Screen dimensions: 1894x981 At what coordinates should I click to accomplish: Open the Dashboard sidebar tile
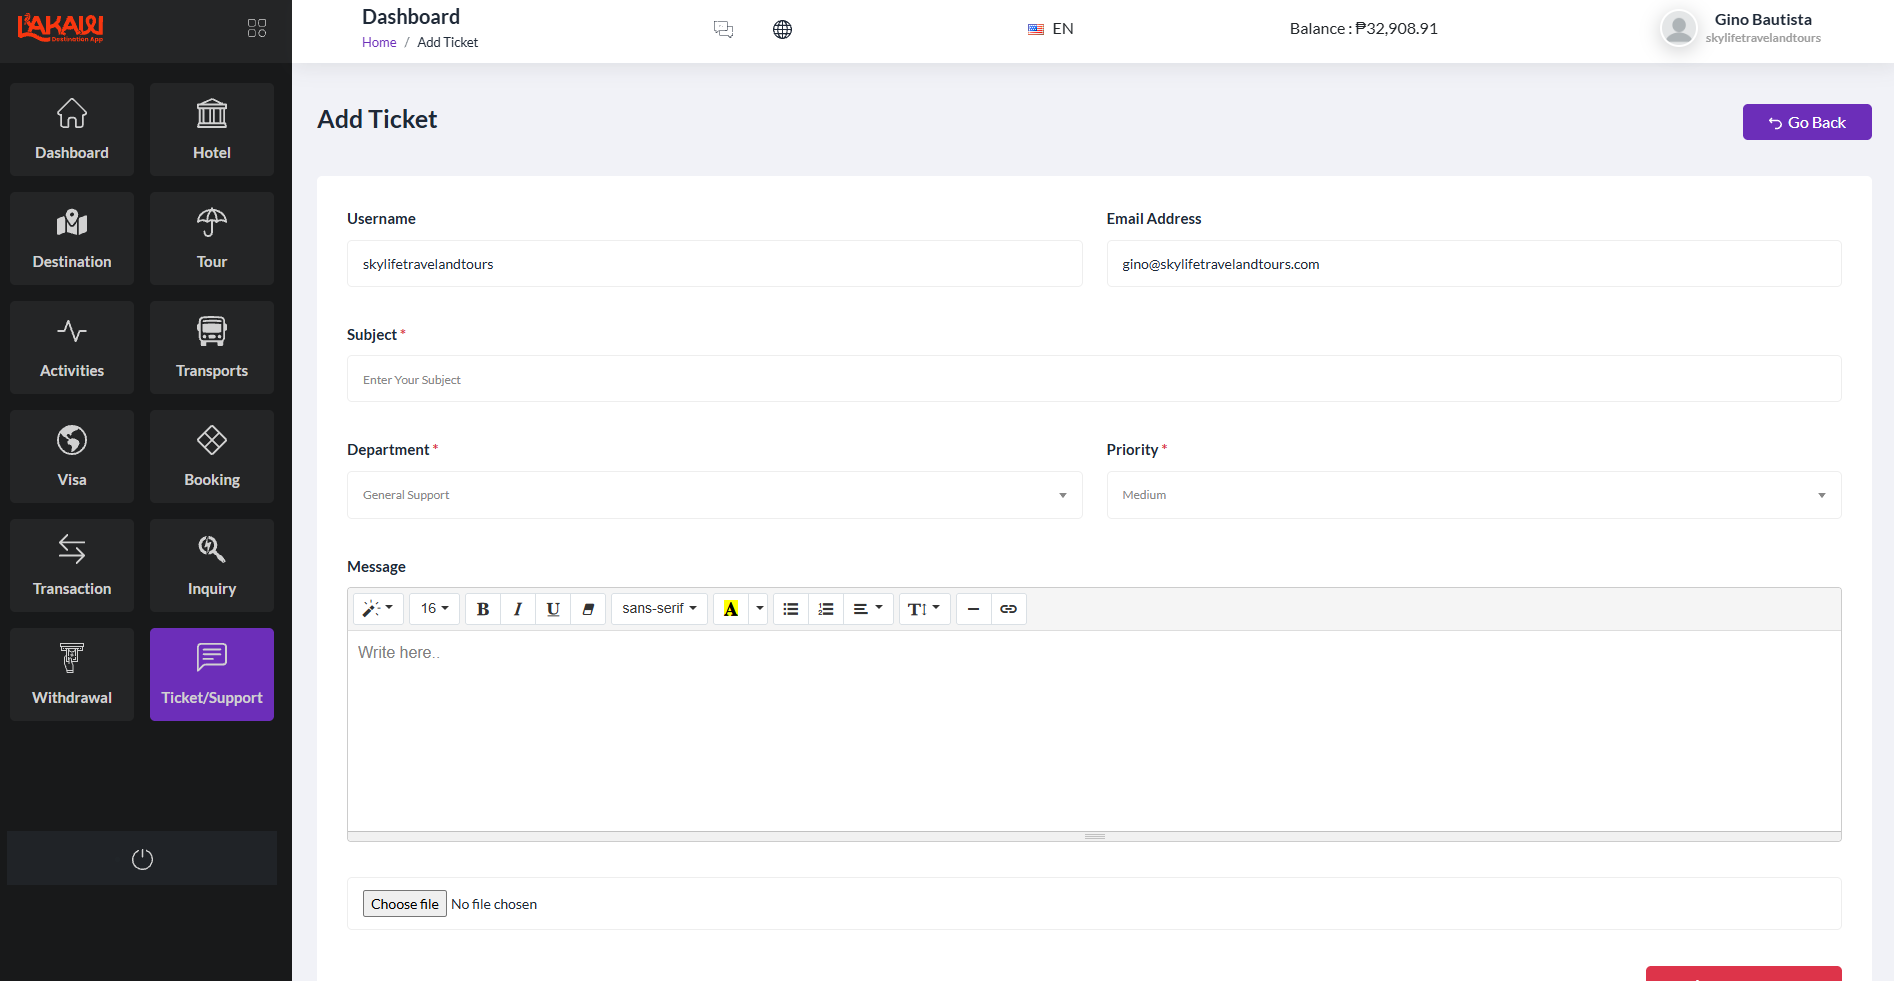72,130
